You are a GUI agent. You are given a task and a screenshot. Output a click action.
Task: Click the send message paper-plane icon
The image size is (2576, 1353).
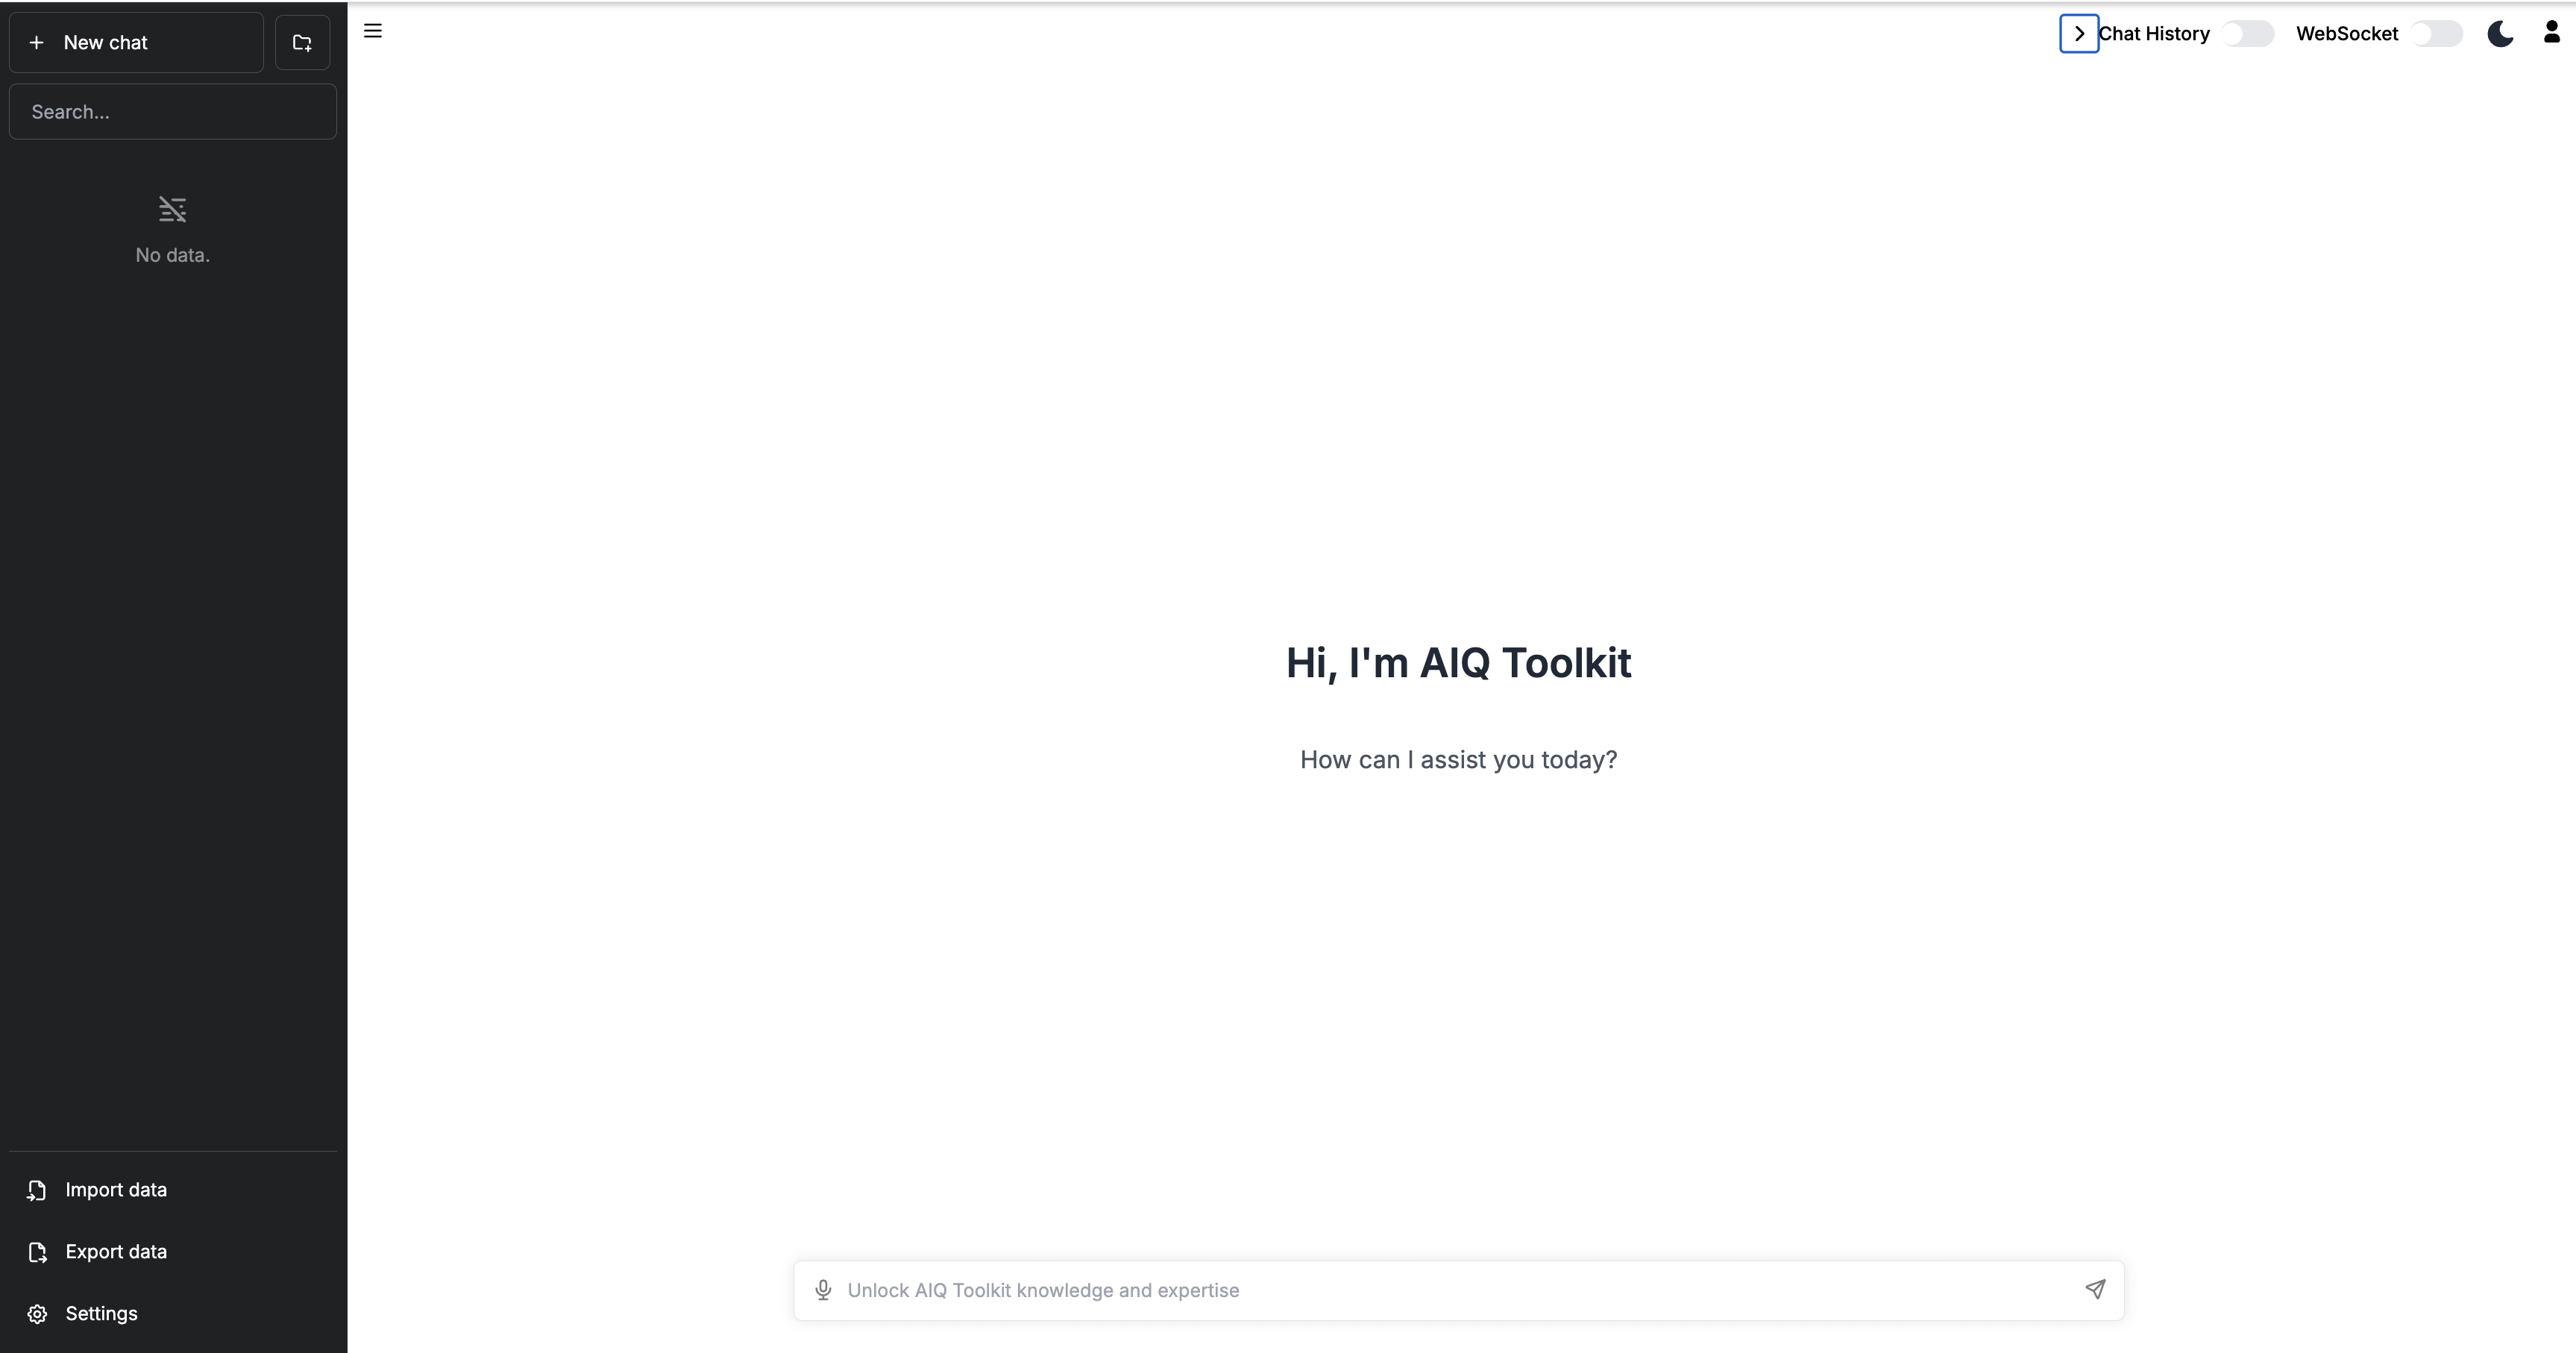point(2095,1289)
